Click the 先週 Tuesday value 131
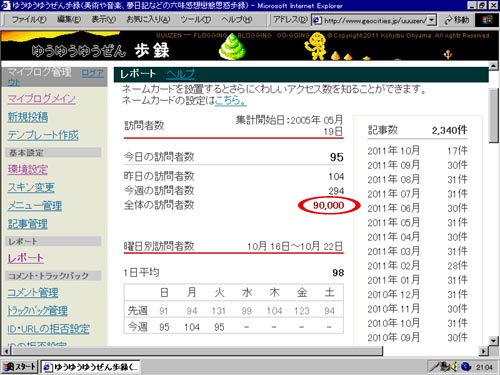This screenshot has width=500, height=375. click(219, 311)
